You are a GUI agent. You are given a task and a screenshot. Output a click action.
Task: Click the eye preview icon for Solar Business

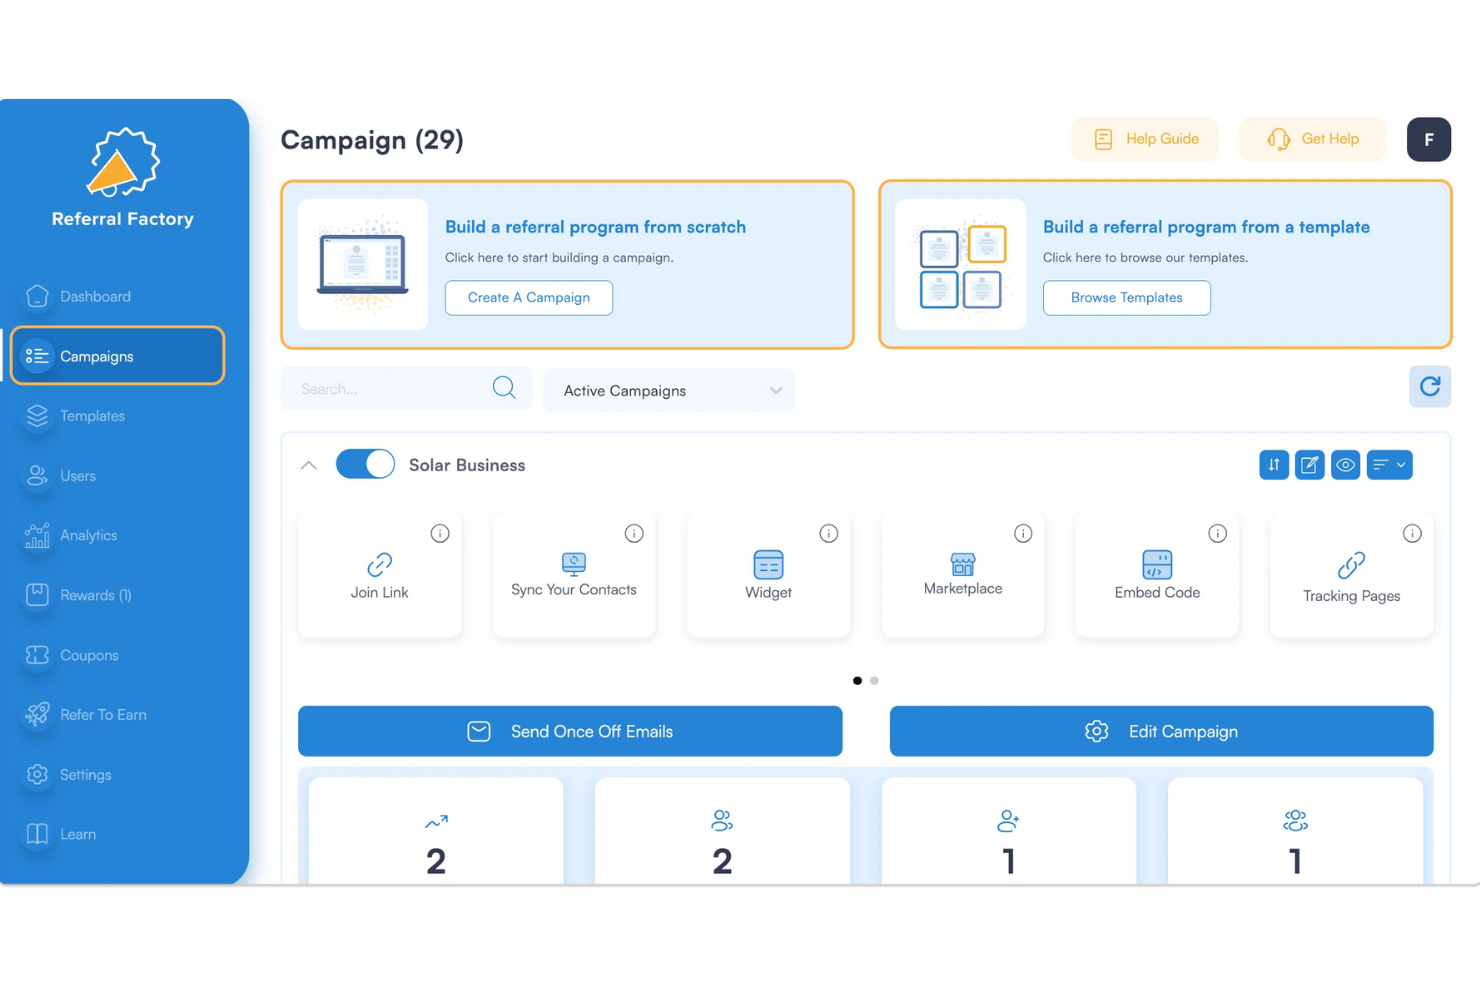point(1346,465)
